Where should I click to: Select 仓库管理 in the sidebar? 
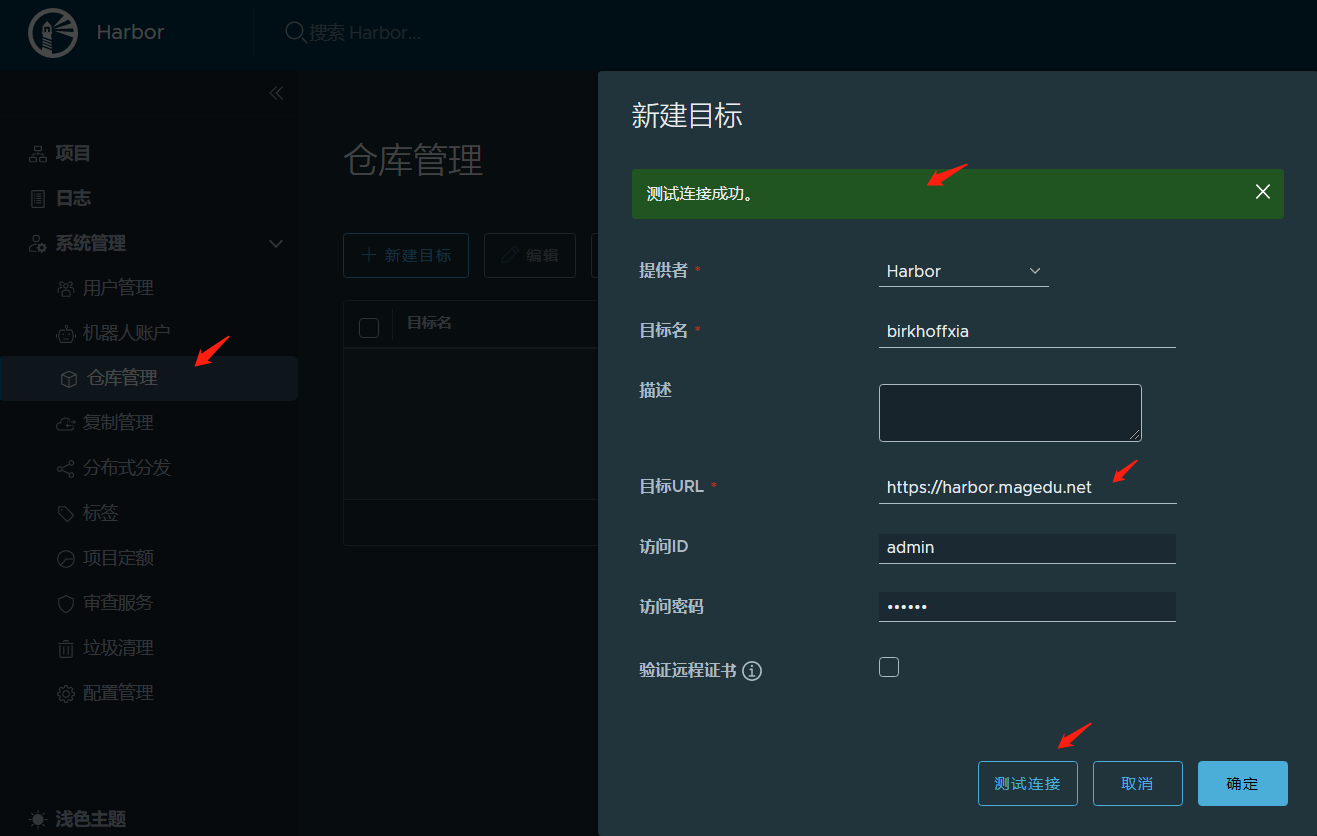[148, 379]
